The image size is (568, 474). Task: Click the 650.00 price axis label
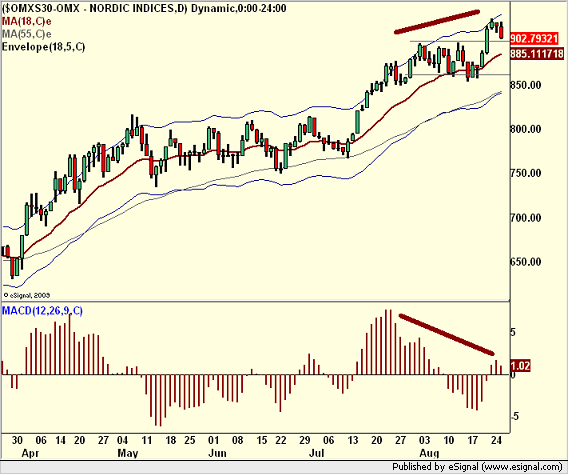click(526, 261)
